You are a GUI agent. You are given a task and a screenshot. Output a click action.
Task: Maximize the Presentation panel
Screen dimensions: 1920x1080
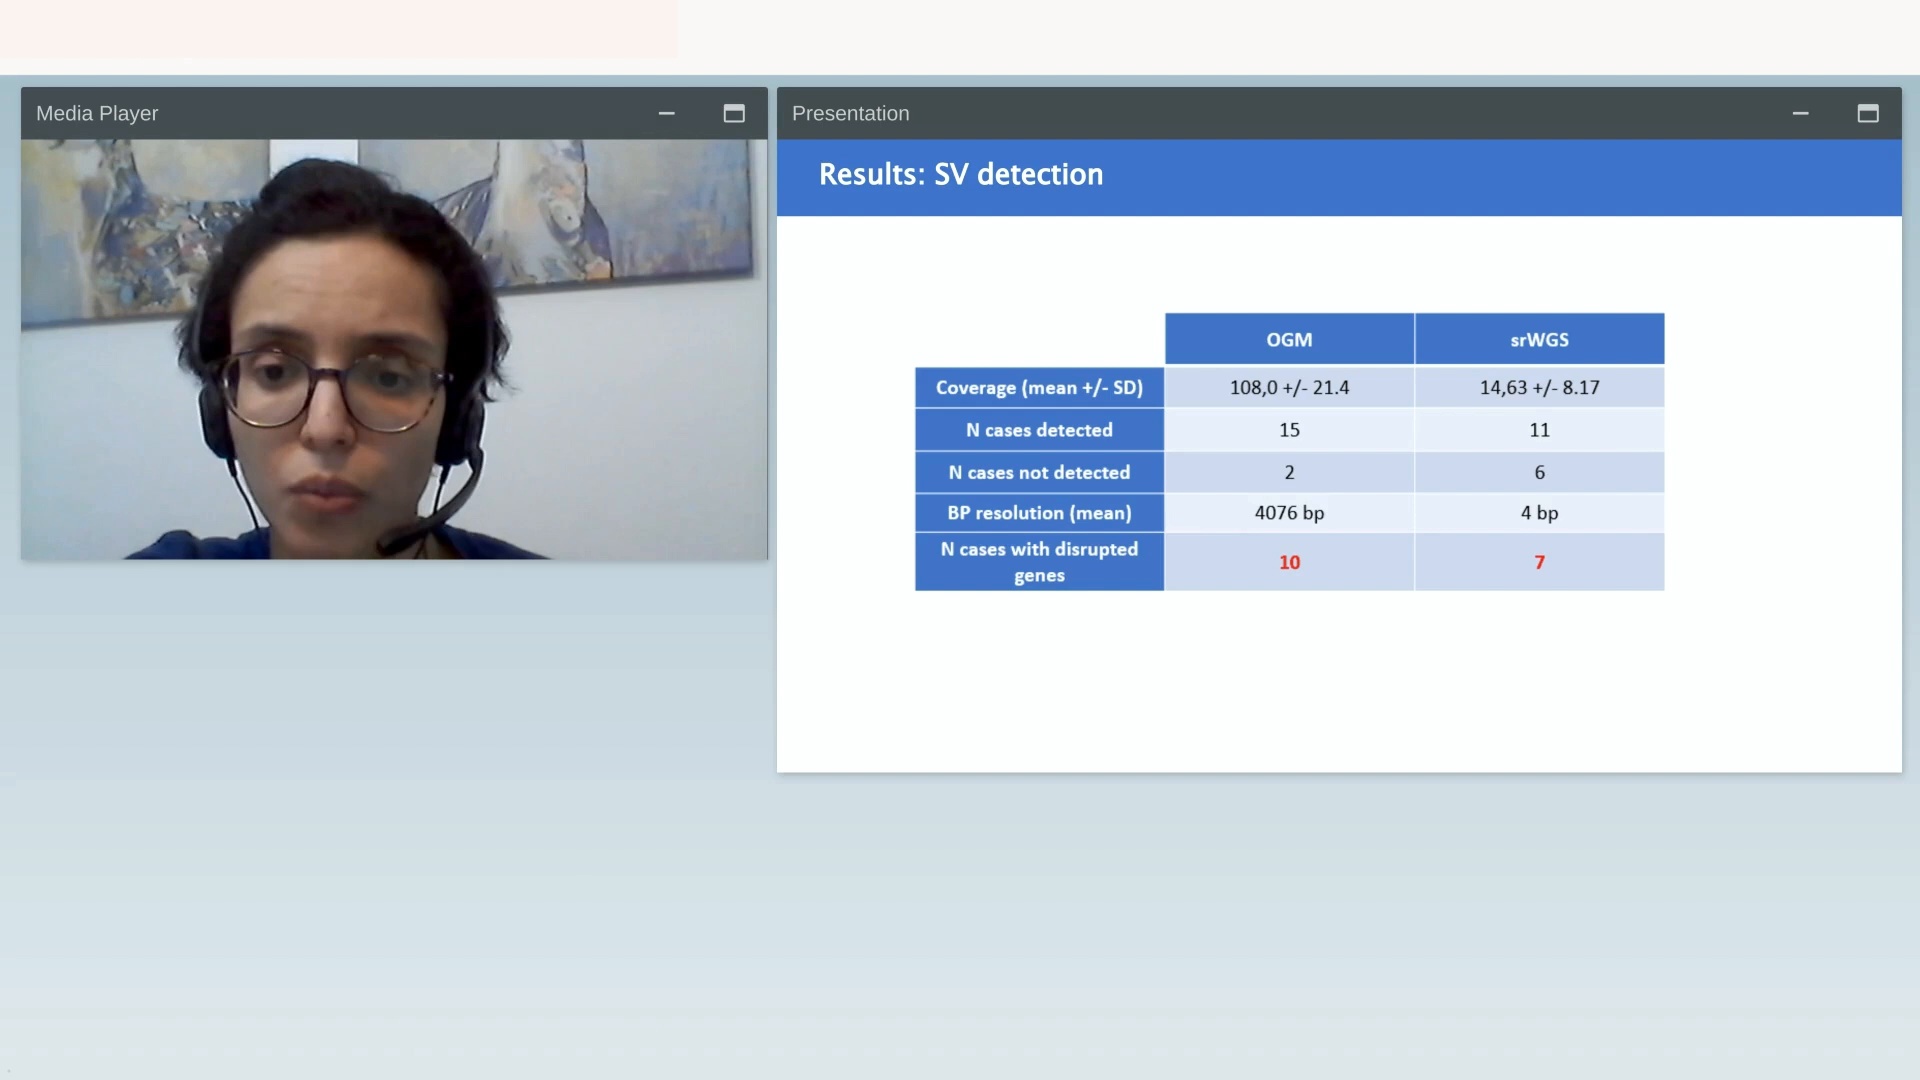tap(1868, 114)
